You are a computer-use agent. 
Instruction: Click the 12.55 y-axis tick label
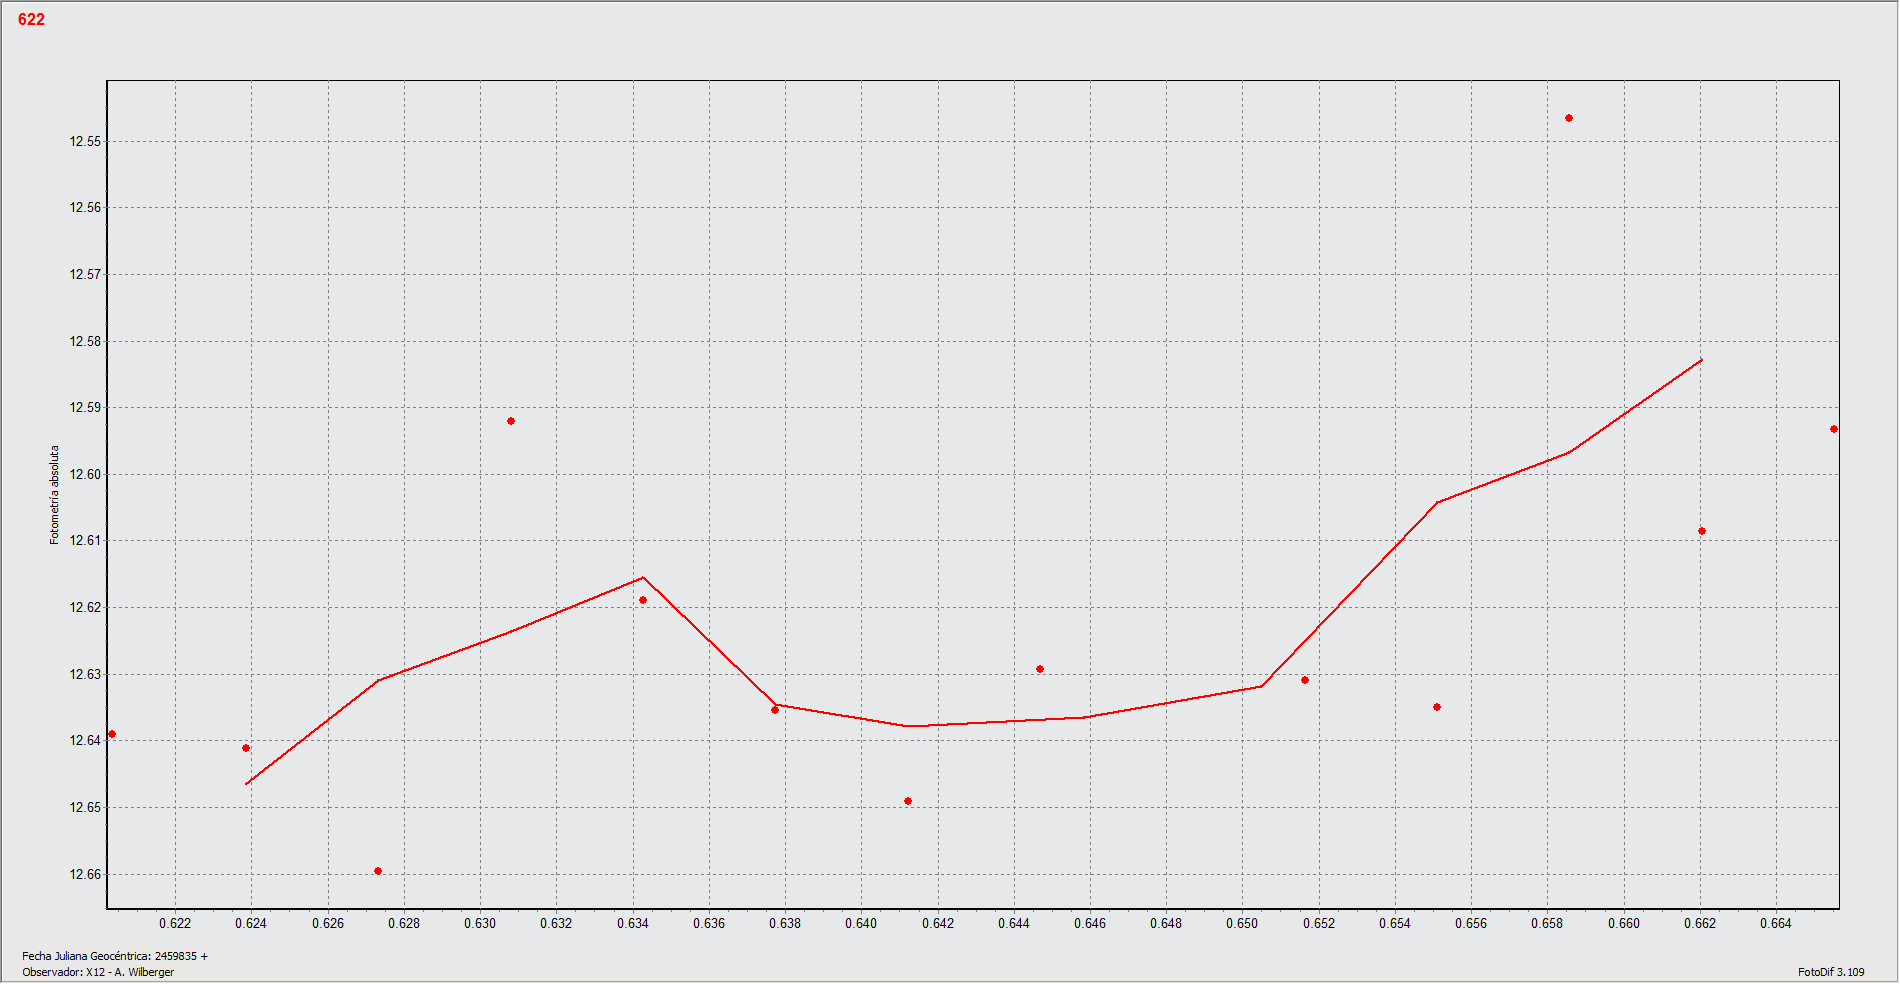[85, 141]
